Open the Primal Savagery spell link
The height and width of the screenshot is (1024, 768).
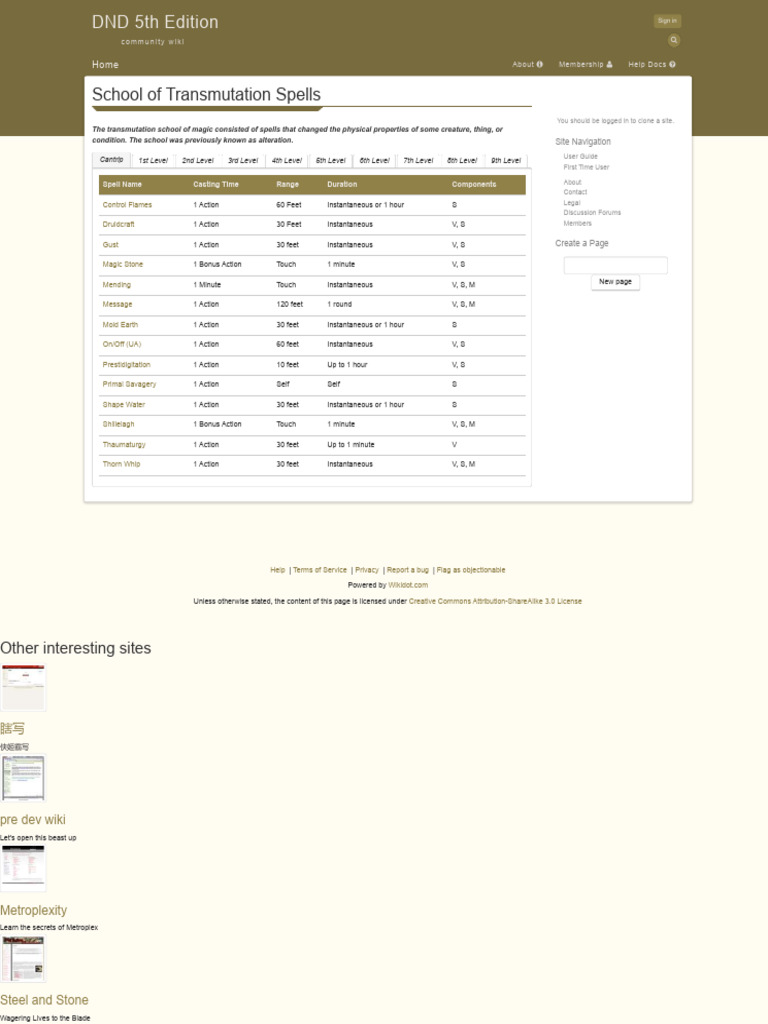click(x=129, y=385)
